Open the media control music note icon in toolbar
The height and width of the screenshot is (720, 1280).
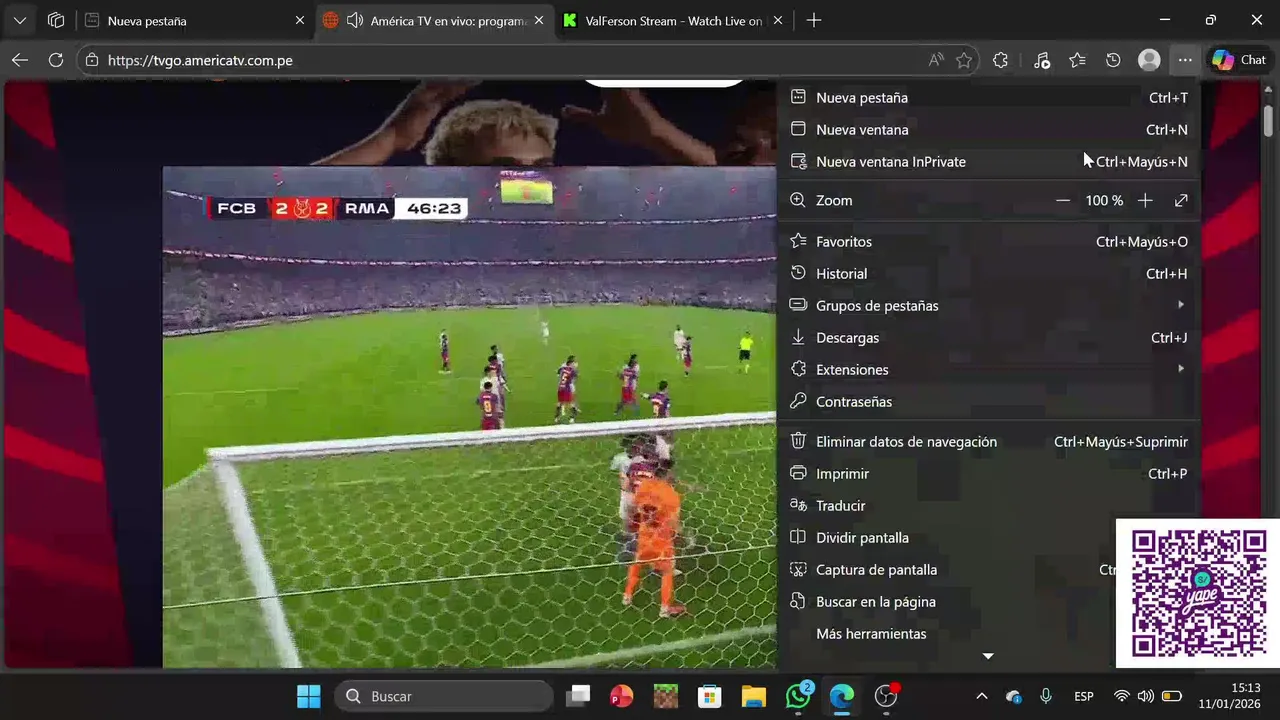(1041, 60)
